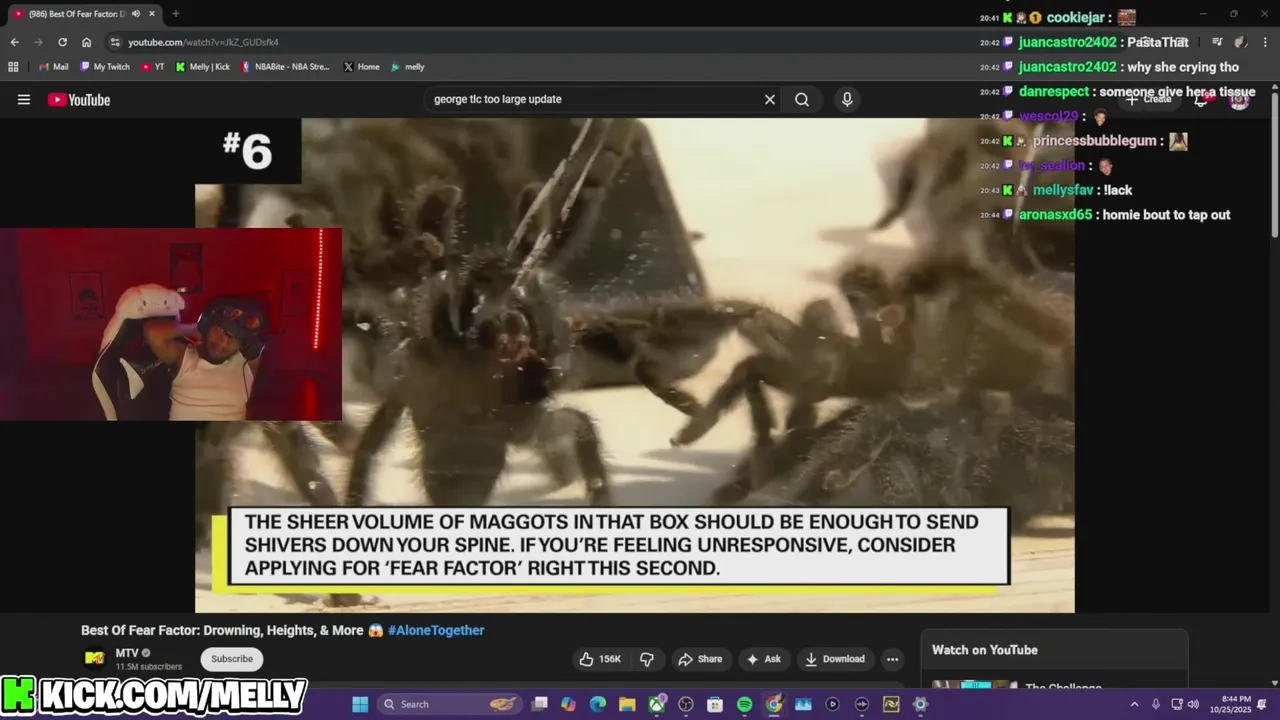
Task: Open Task View on the taskbar
Action: (x=540, y=704)
